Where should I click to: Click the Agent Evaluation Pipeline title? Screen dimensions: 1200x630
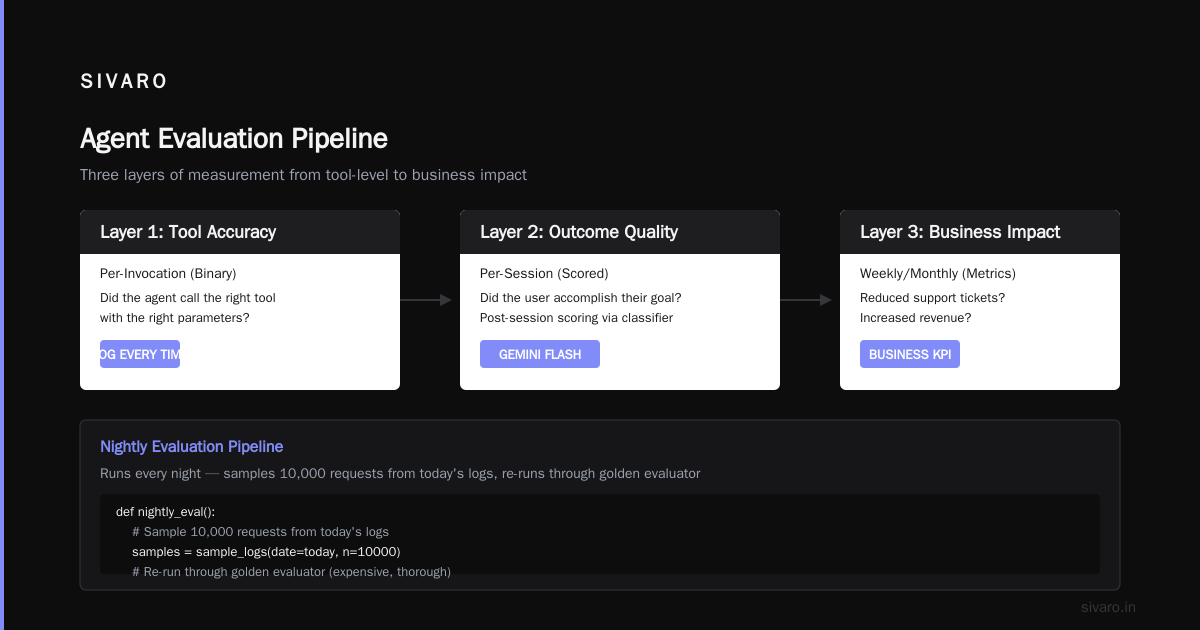pyautogui.click(x=234, y=138)
